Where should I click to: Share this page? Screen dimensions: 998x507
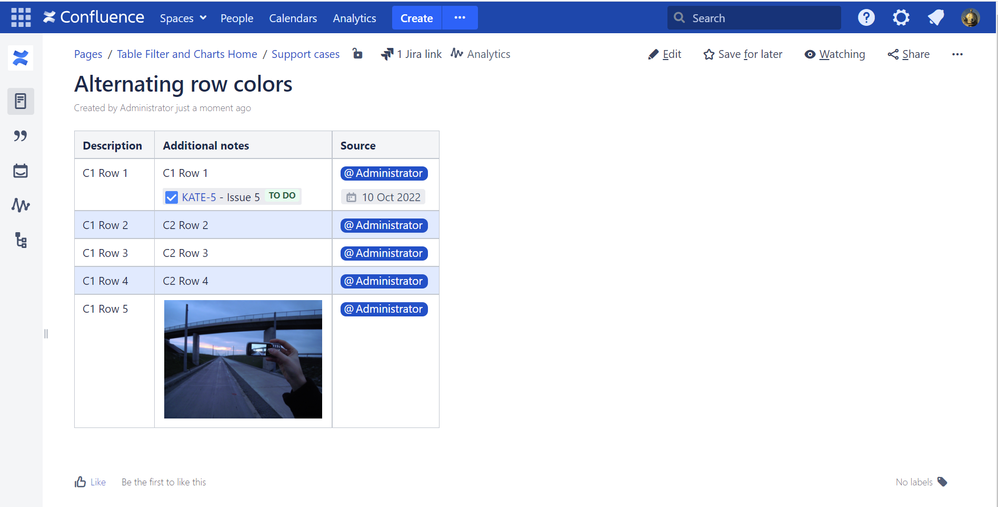908,54
